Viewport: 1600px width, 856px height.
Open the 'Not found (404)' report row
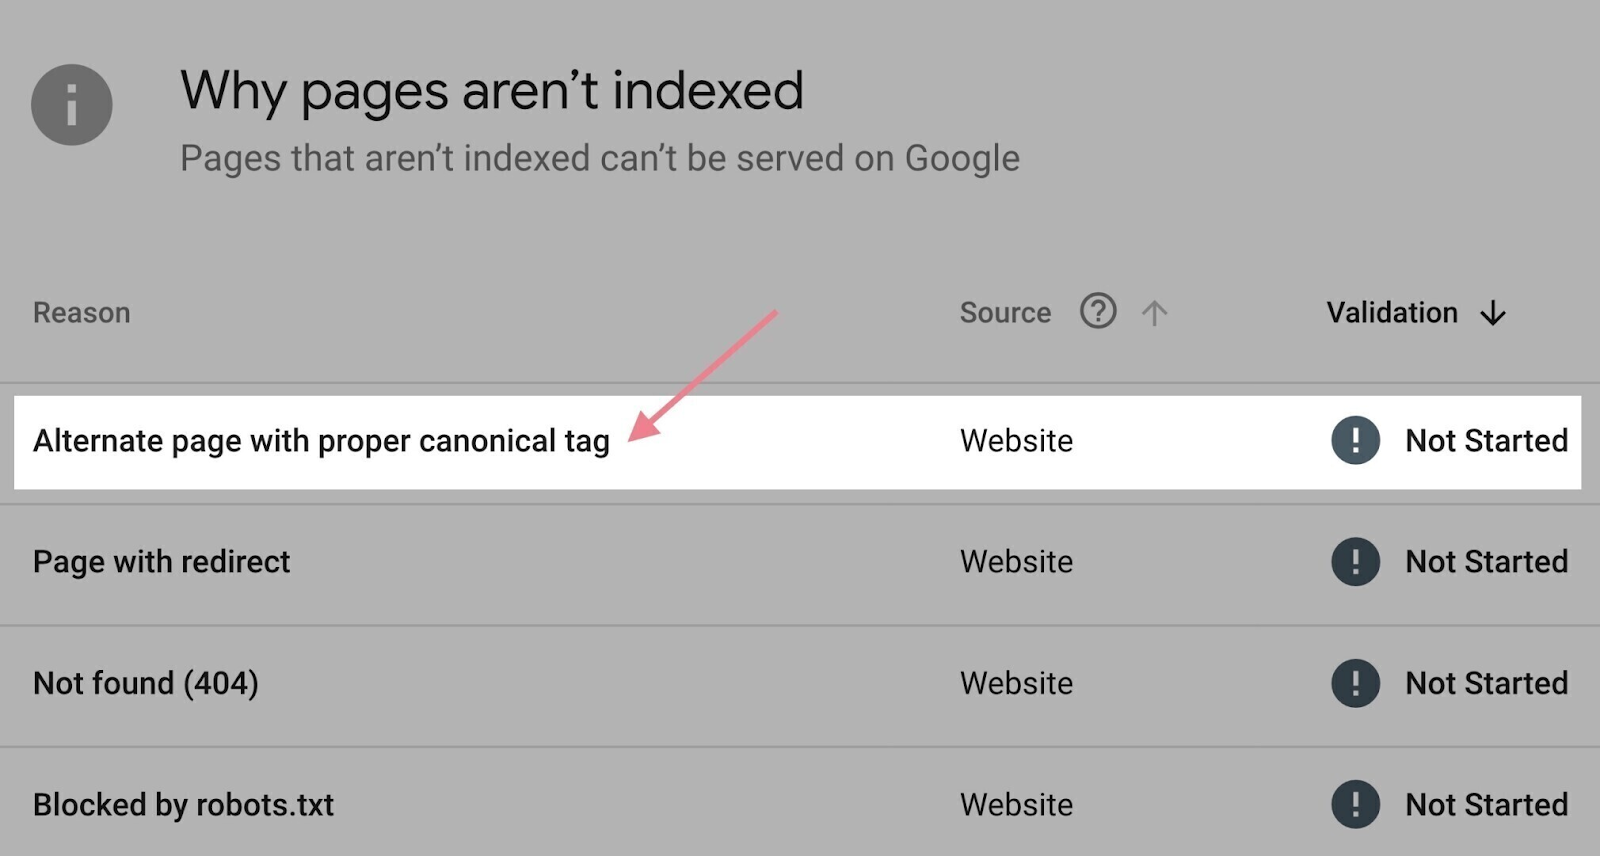[x=146, y=683]
